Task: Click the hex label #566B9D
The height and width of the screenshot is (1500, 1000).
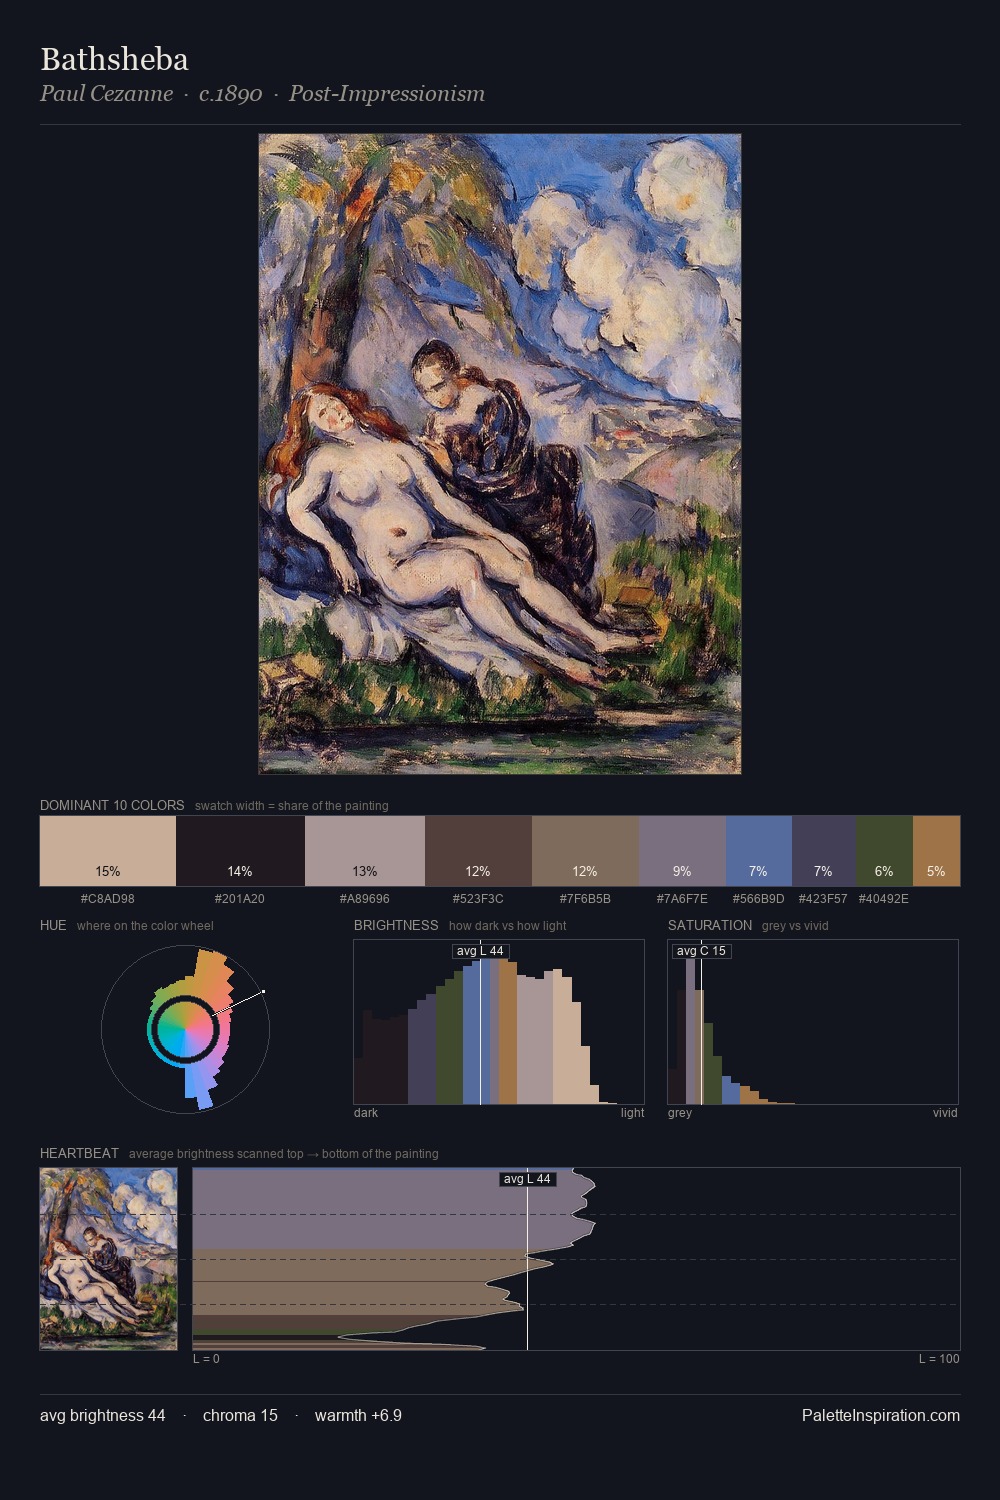Action: click(x=758, y=899)
